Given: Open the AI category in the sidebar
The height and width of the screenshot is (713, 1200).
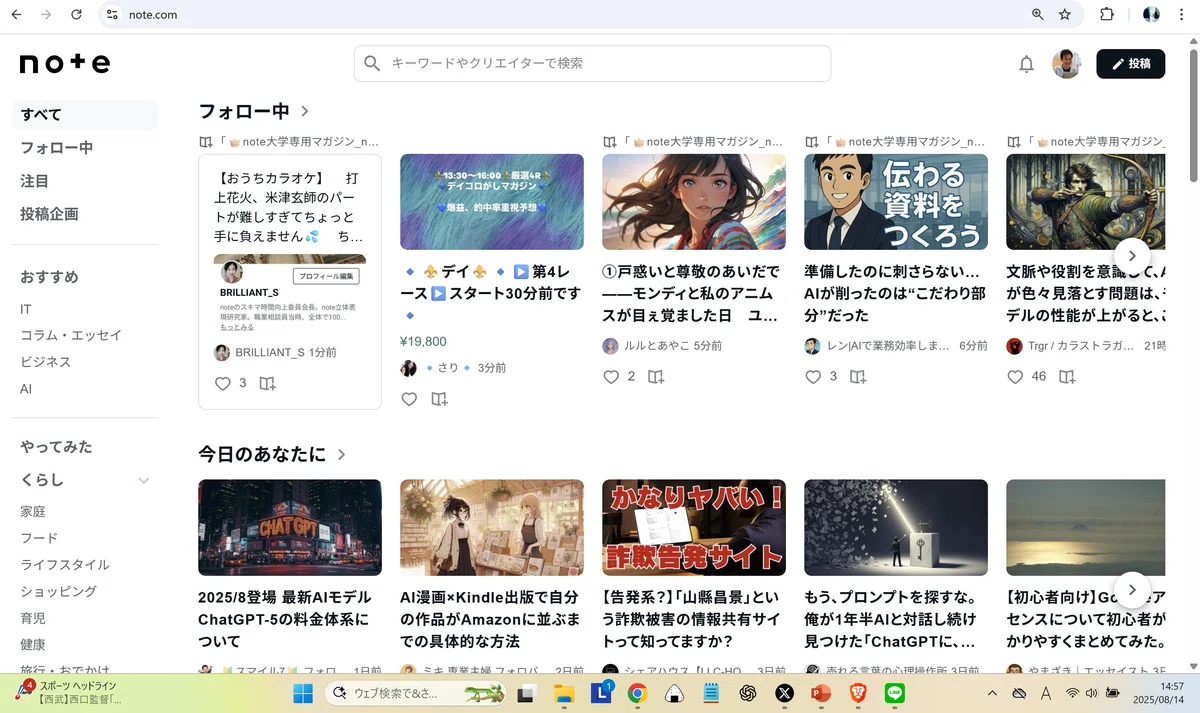Looking at the screenshot, I should [27, 388].
